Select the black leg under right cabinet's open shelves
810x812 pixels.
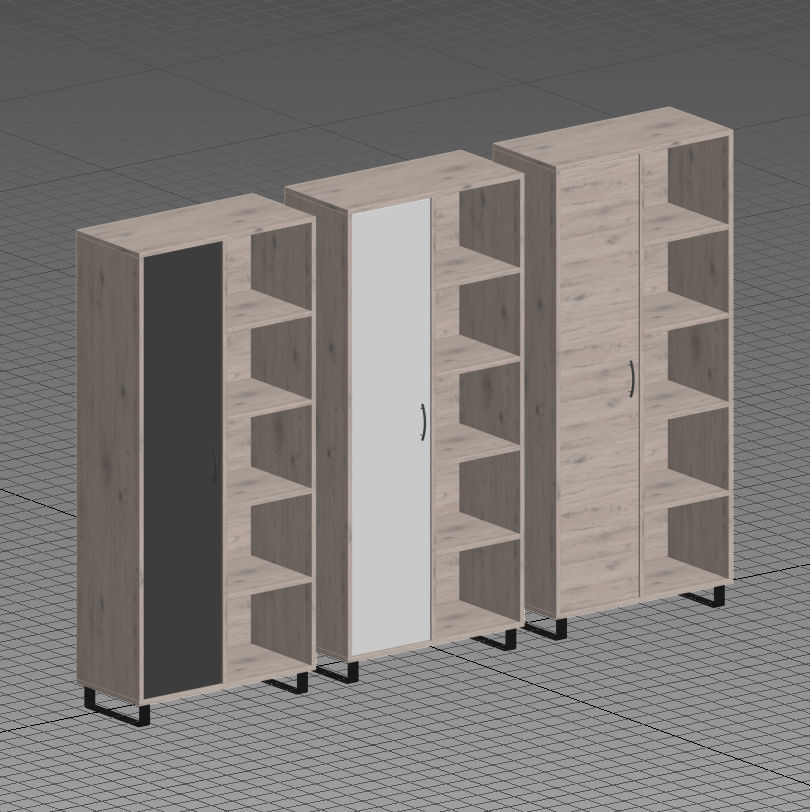(x=703, y=597)
